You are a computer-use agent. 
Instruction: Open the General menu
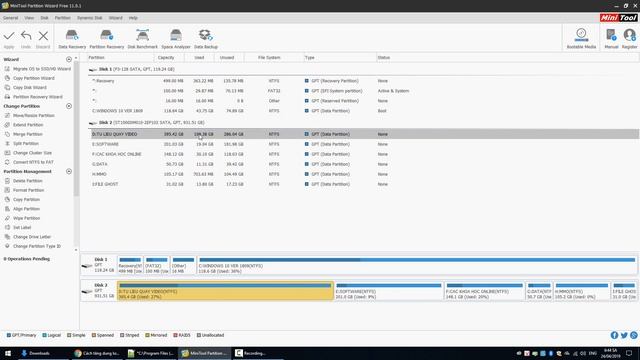(11, 18)
